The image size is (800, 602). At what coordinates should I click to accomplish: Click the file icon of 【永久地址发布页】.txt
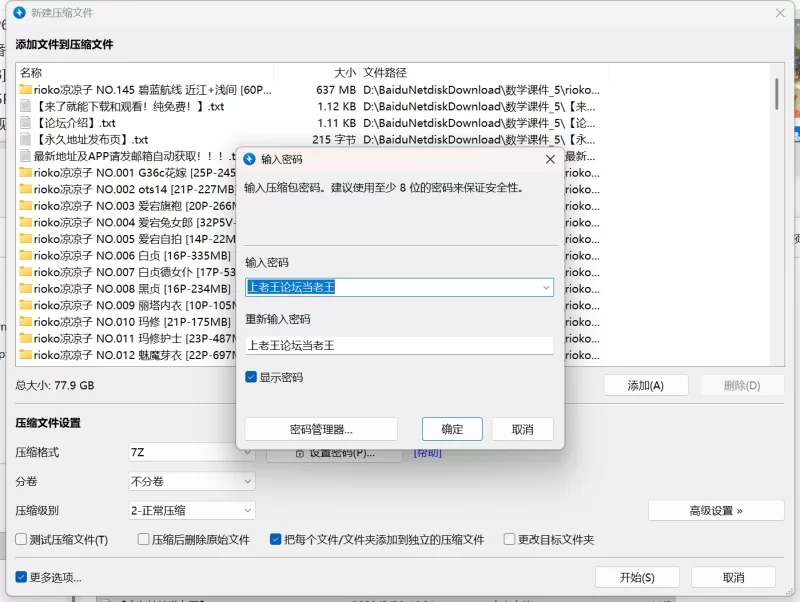pos(25,140)
